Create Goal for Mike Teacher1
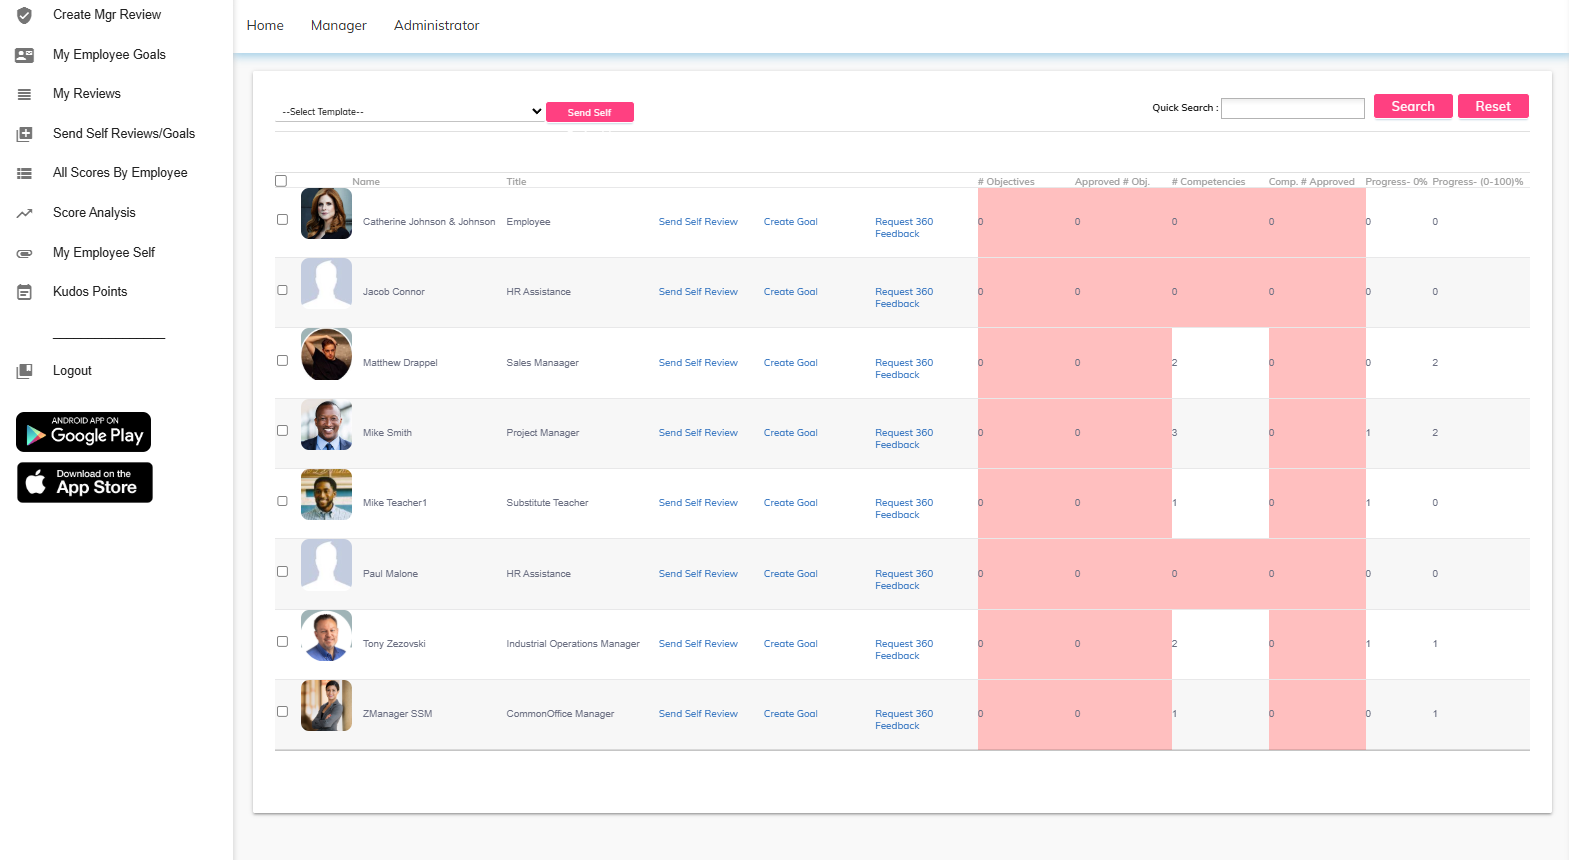1569x860 pixels. click(791, 503)
